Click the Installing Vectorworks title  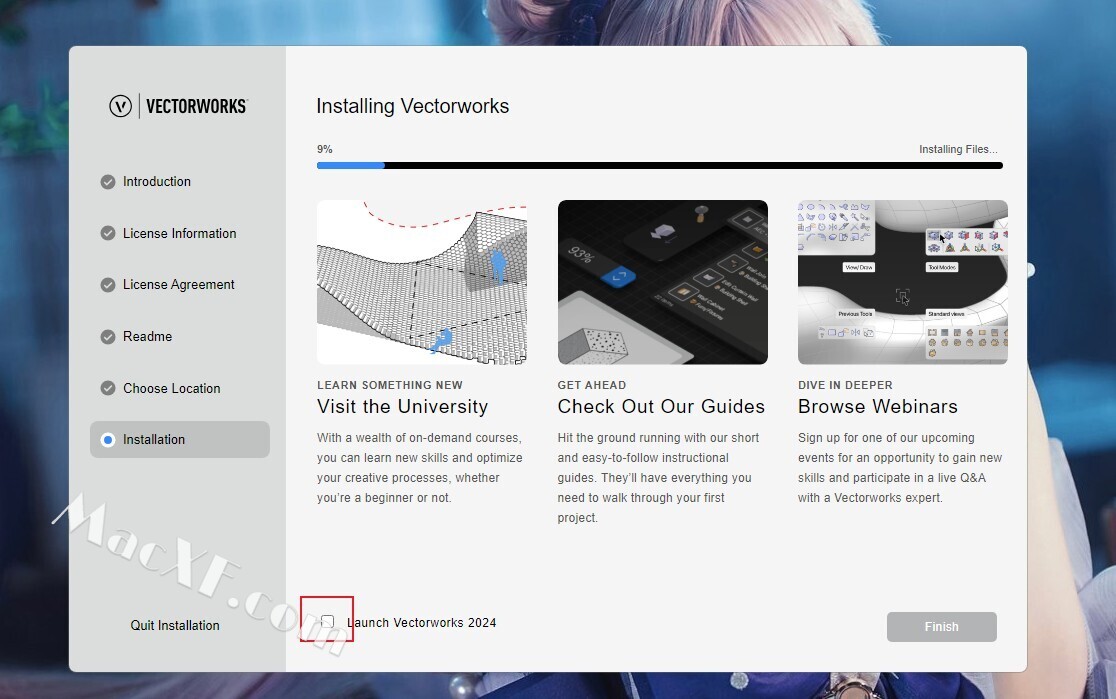coord(413,106)
